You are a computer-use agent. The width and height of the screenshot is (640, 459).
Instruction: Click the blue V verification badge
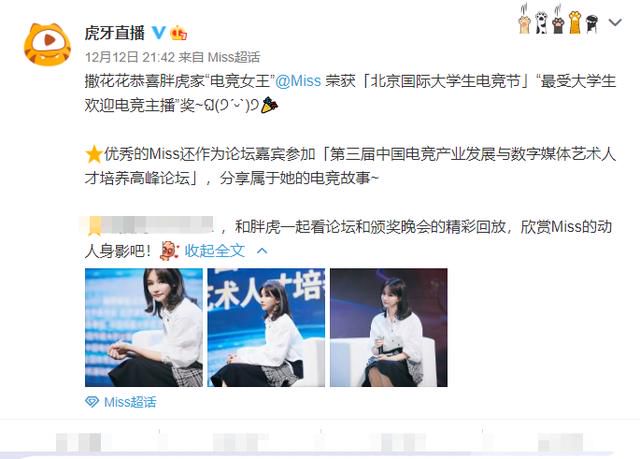tap(159, 33)
